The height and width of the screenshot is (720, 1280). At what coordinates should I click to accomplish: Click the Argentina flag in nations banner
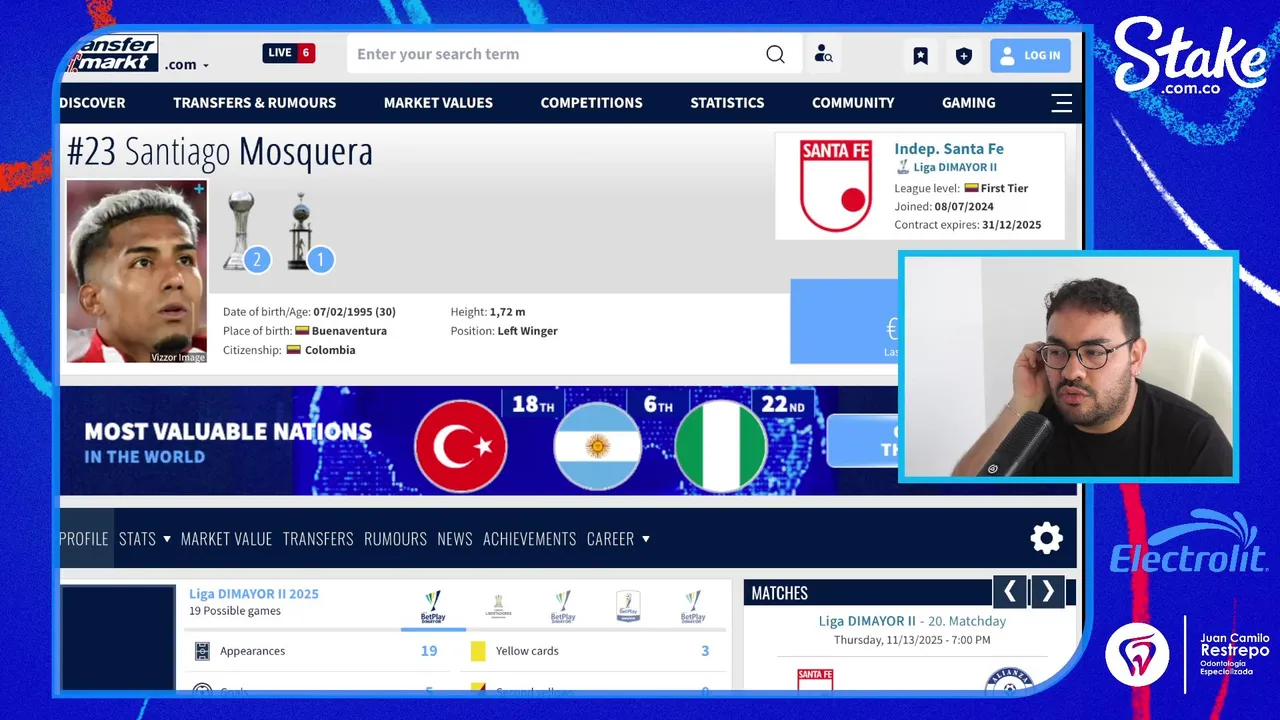pos(598,446)
